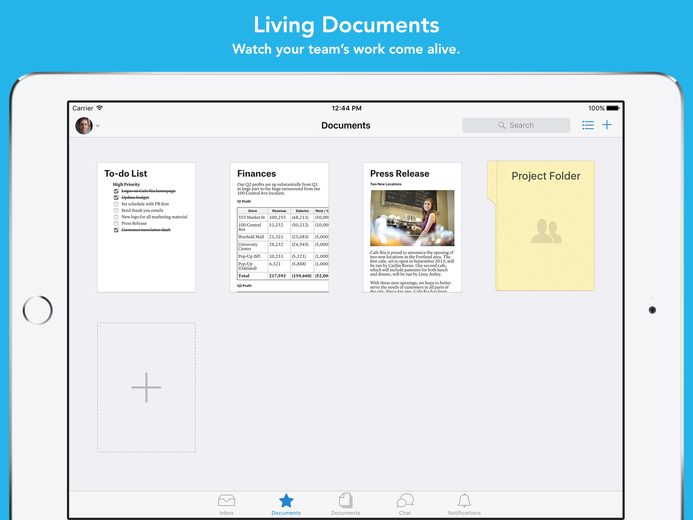
Task: Open the yellow Project Folder
Action: click(541, 225)
